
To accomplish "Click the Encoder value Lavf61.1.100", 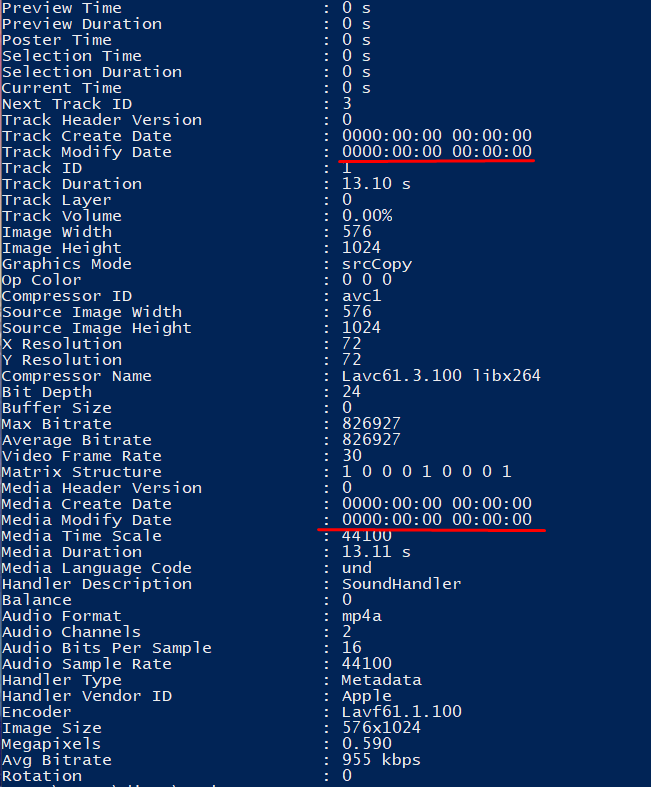I will [402, 712].
